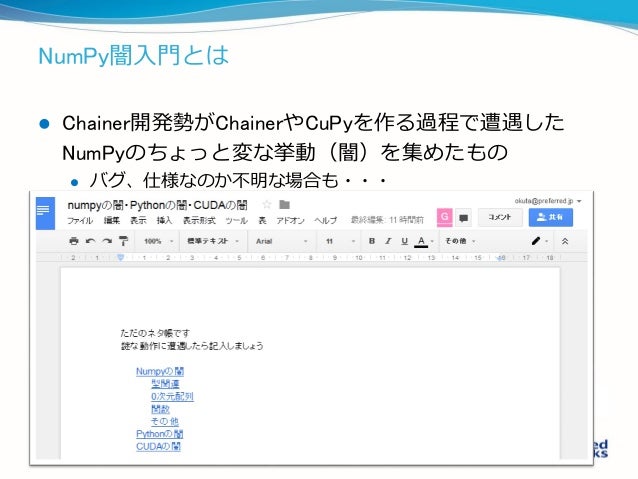Image resolution: width=638 pixels, height=479 pixels.
Task: Click the right indent marker on ruler
Action: (502, 258)
